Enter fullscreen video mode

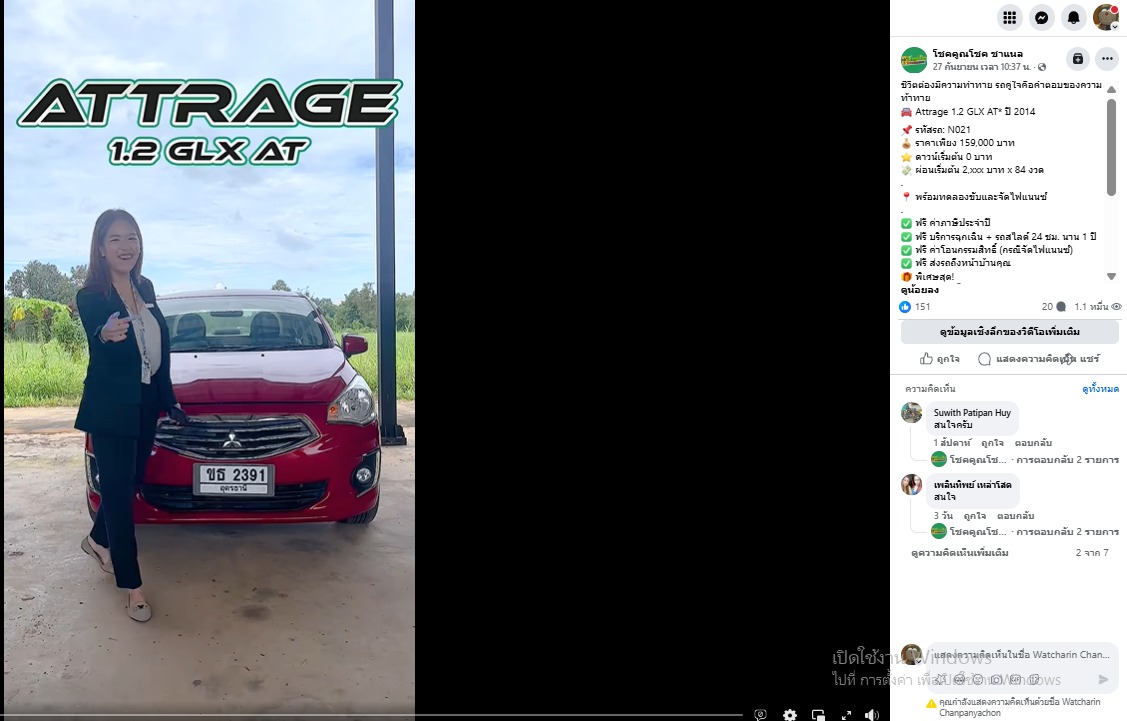(x=846, y=715)
